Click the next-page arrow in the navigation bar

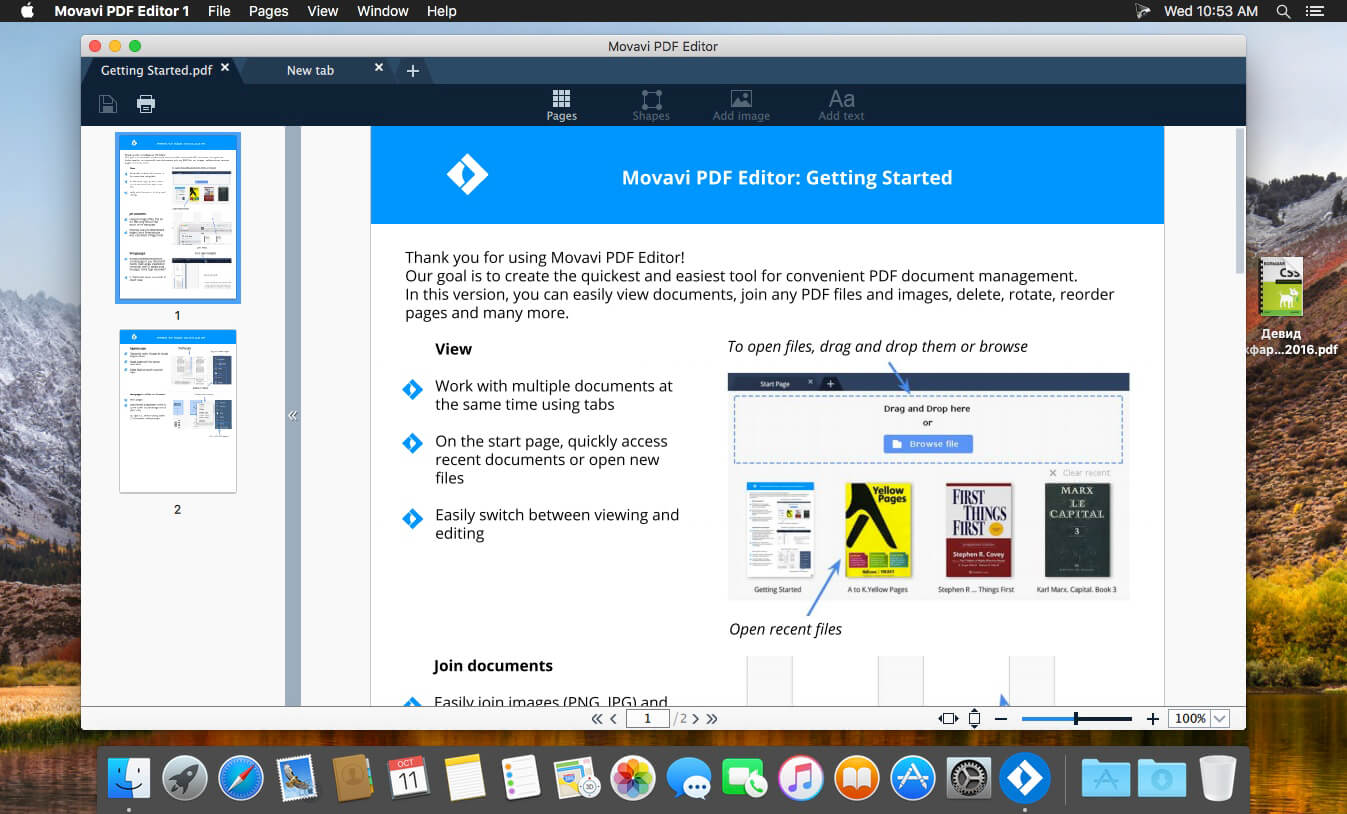[x=697, y=718]
